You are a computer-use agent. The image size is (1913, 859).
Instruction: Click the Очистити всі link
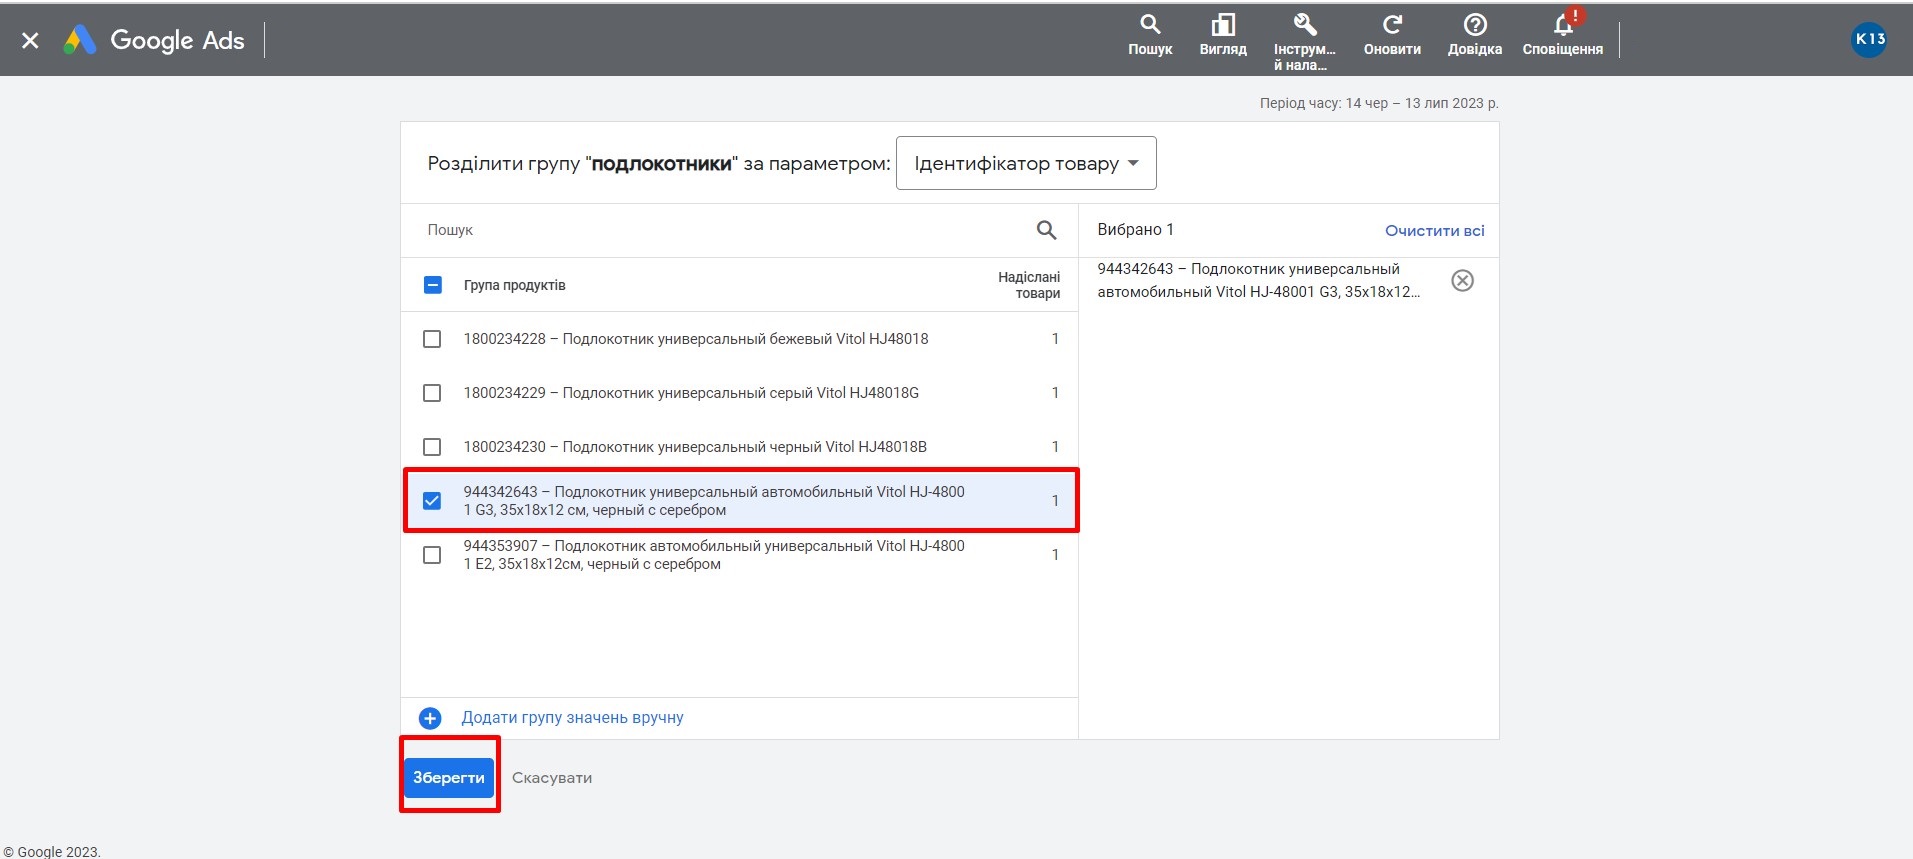point(1434,230)
